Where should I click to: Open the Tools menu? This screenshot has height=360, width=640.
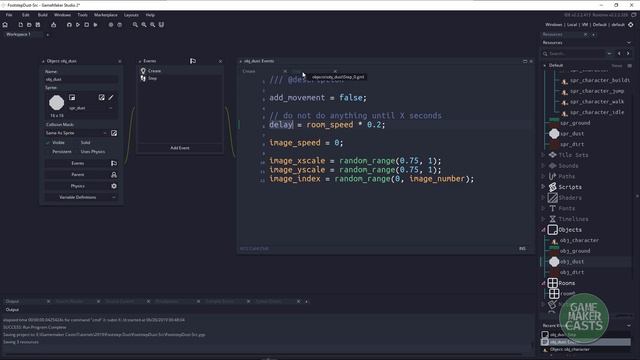[x=82, y=15]
